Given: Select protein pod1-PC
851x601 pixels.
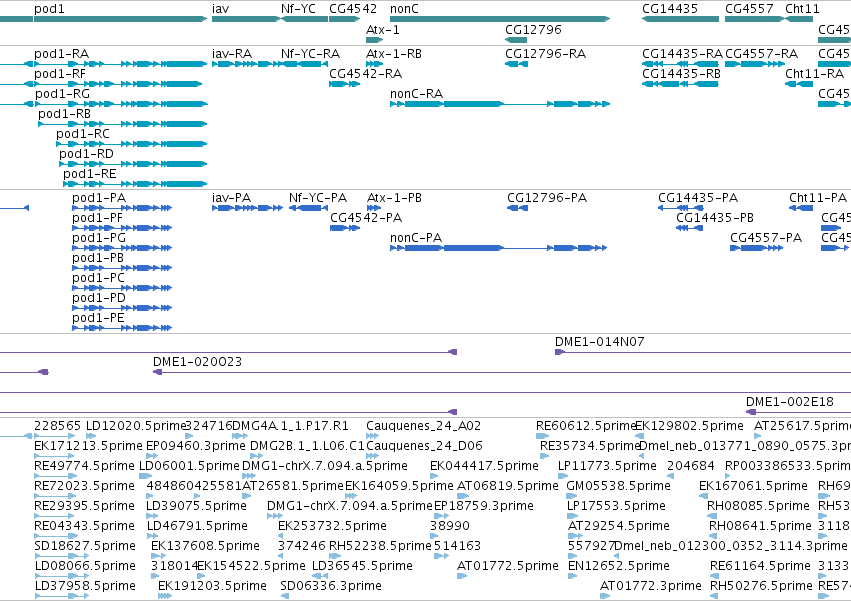Looking at the screenshot, I should coord(98,279).
